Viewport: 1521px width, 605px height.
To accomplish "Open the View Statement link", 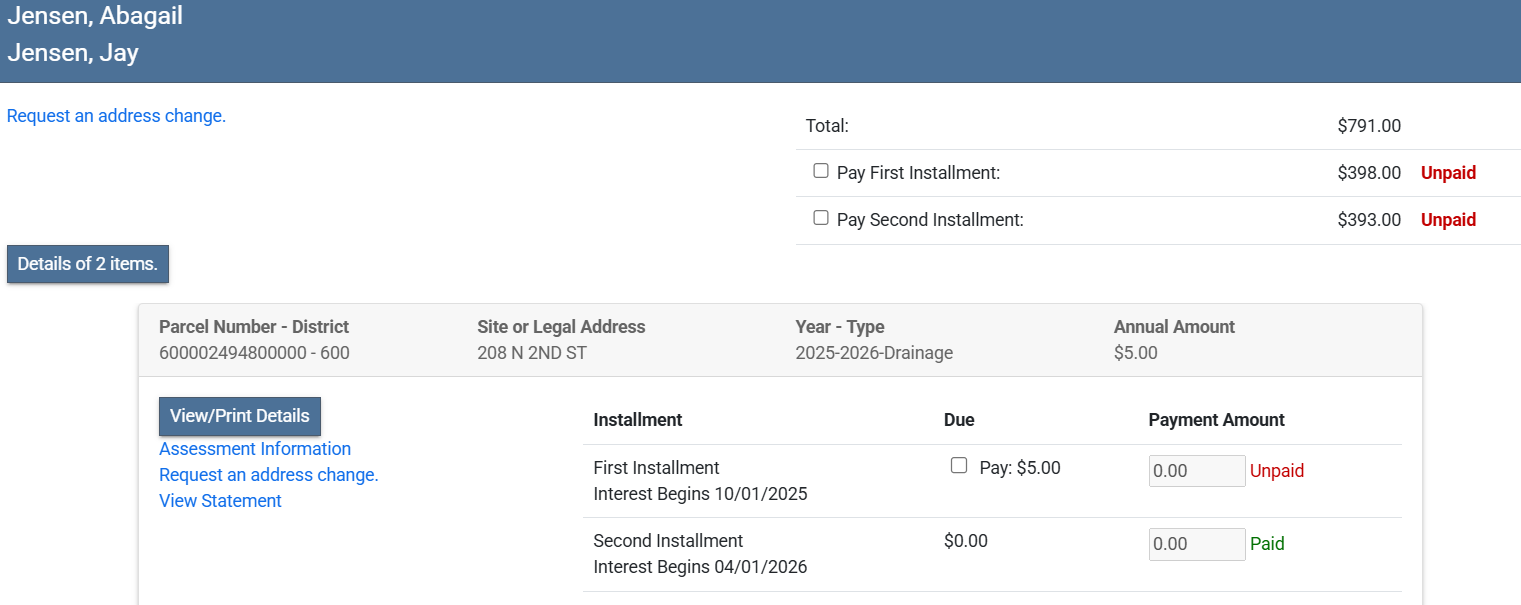I will 220,501.
